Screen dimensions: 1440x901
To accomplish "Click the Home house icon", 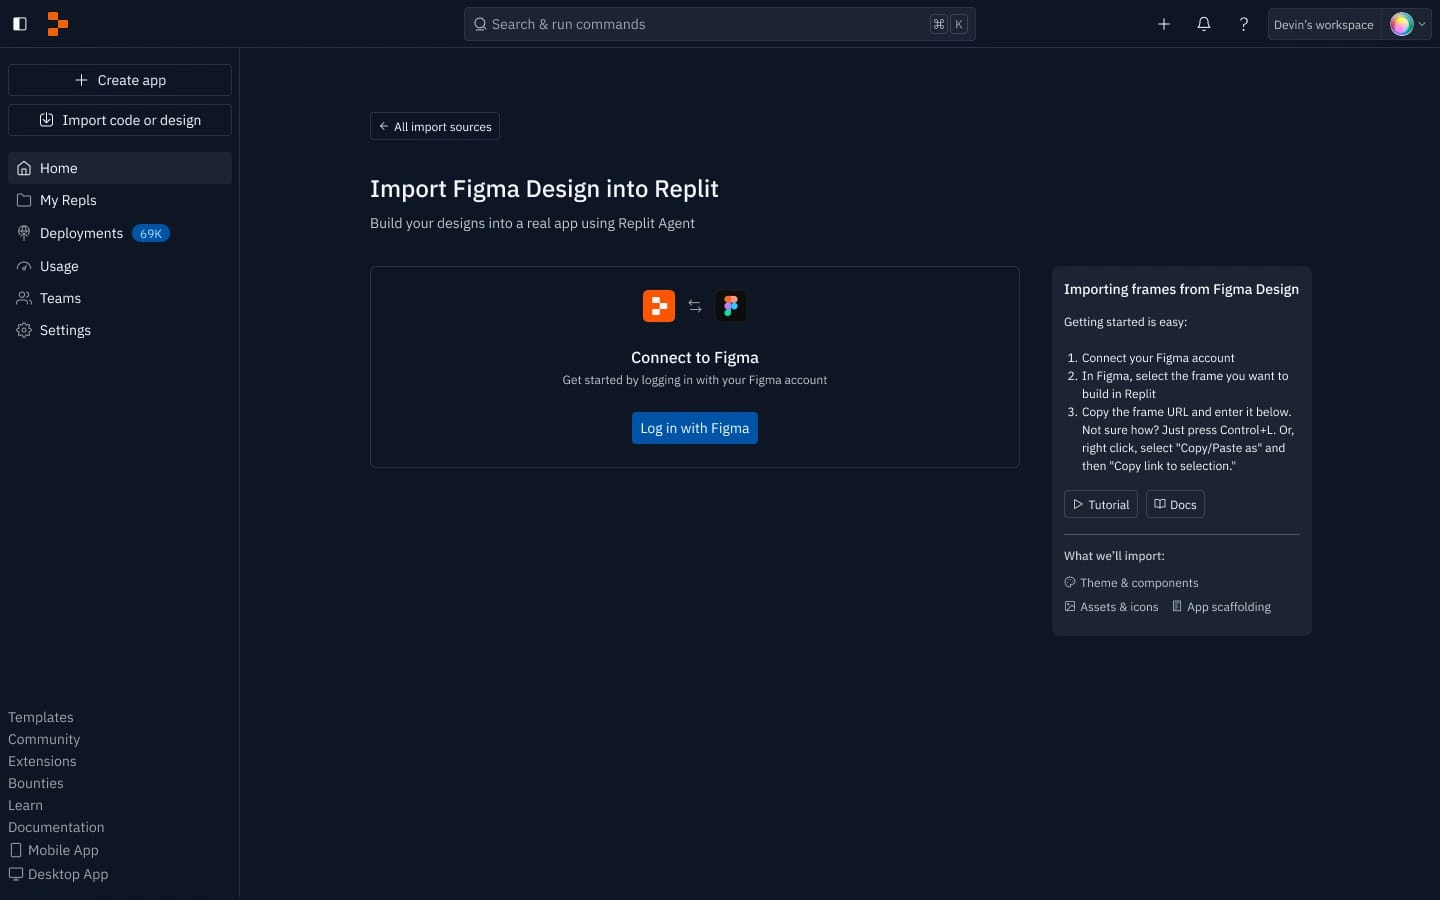I will 24,168.
